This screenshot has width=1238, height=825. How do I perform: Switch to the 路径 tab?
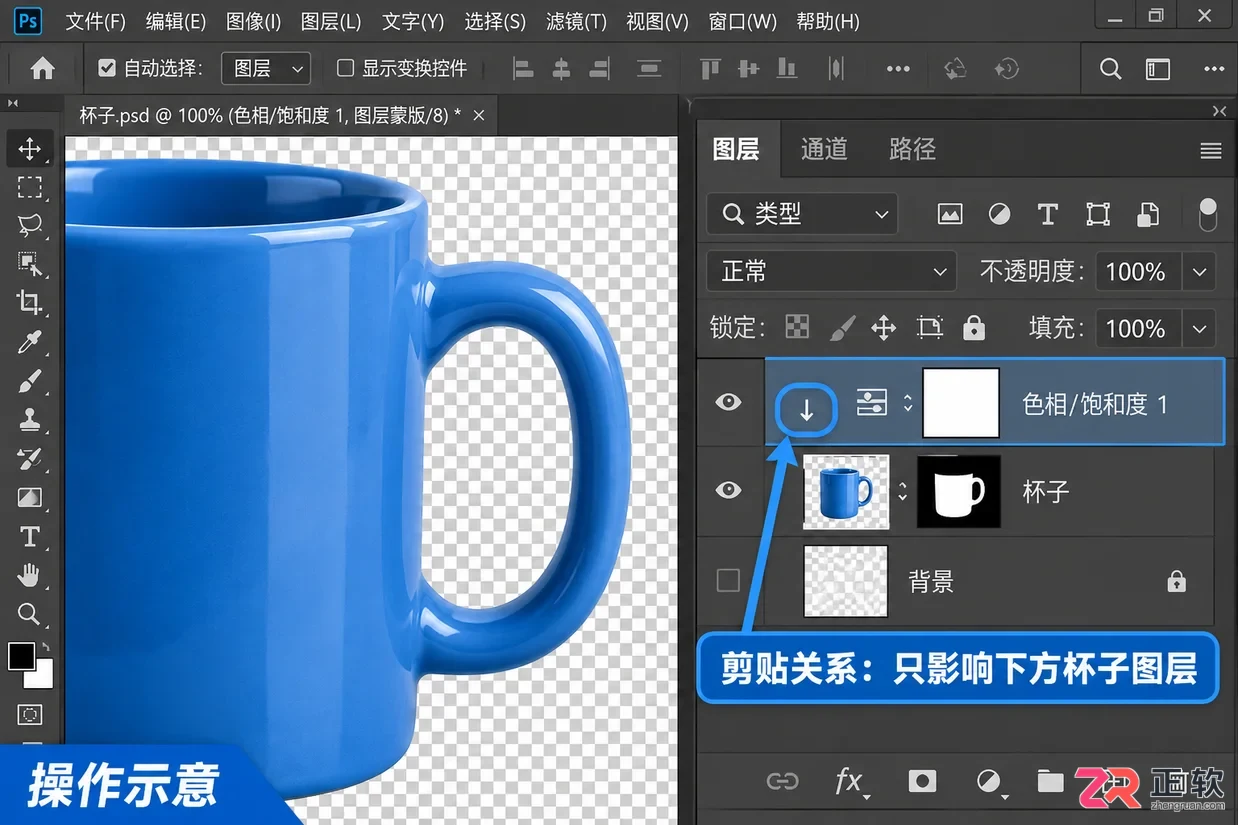pos(912,149)
